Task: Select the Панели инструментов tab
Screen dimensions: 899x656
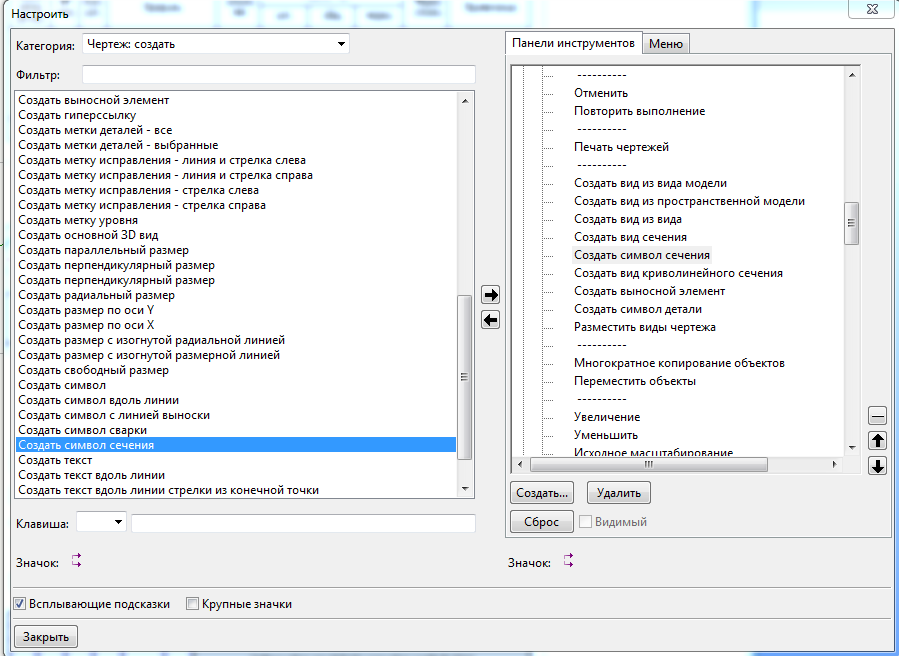Action: (572, 43)
